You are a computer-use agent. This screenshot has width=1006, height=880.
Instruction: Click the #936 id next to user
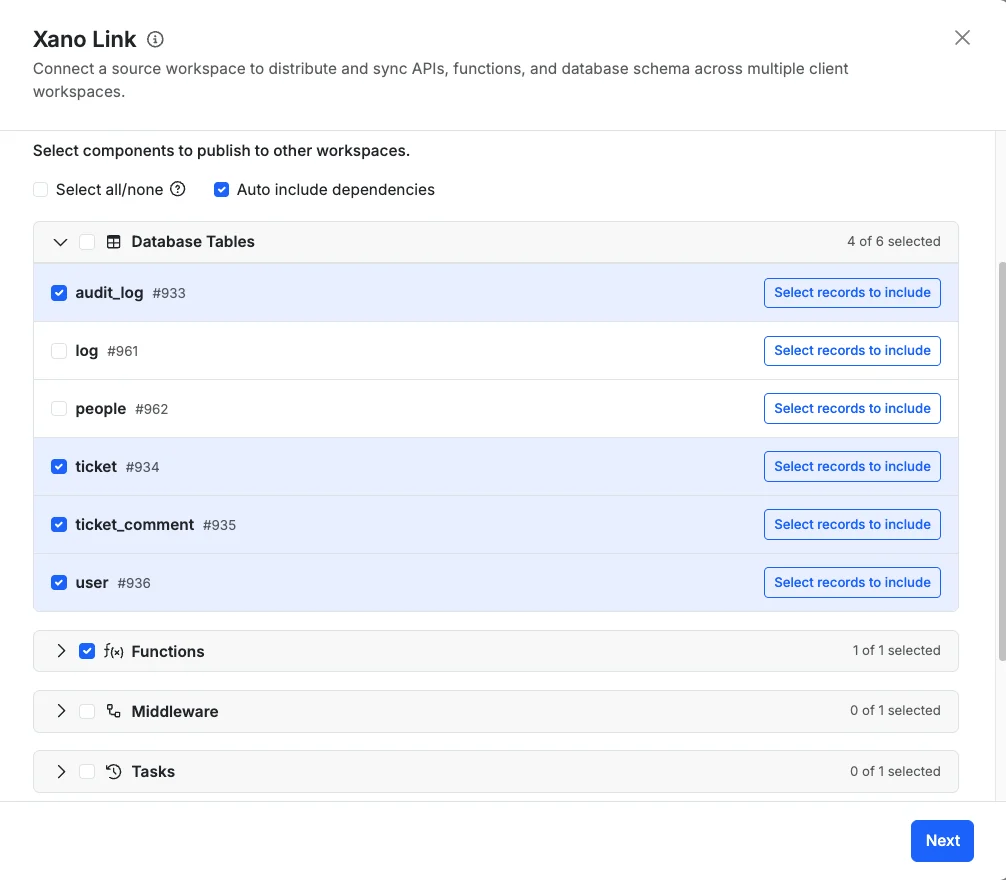134,583
